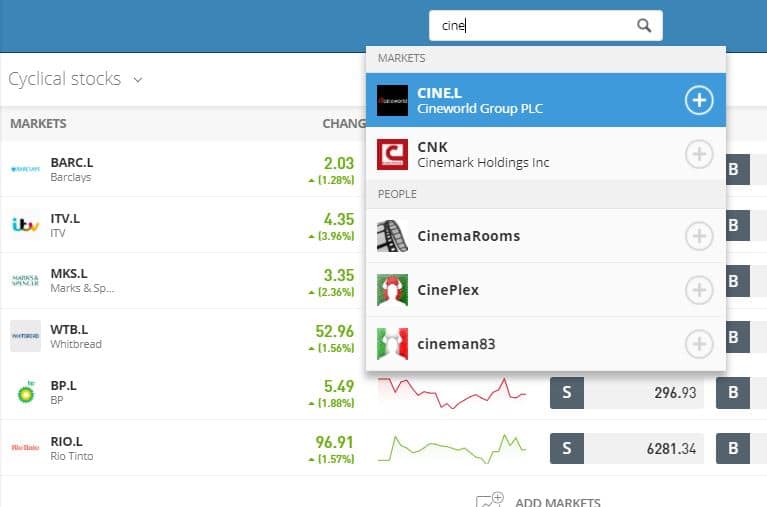Click the Barclays logo icon
This screenshot has width=767, height=507.
25,169
